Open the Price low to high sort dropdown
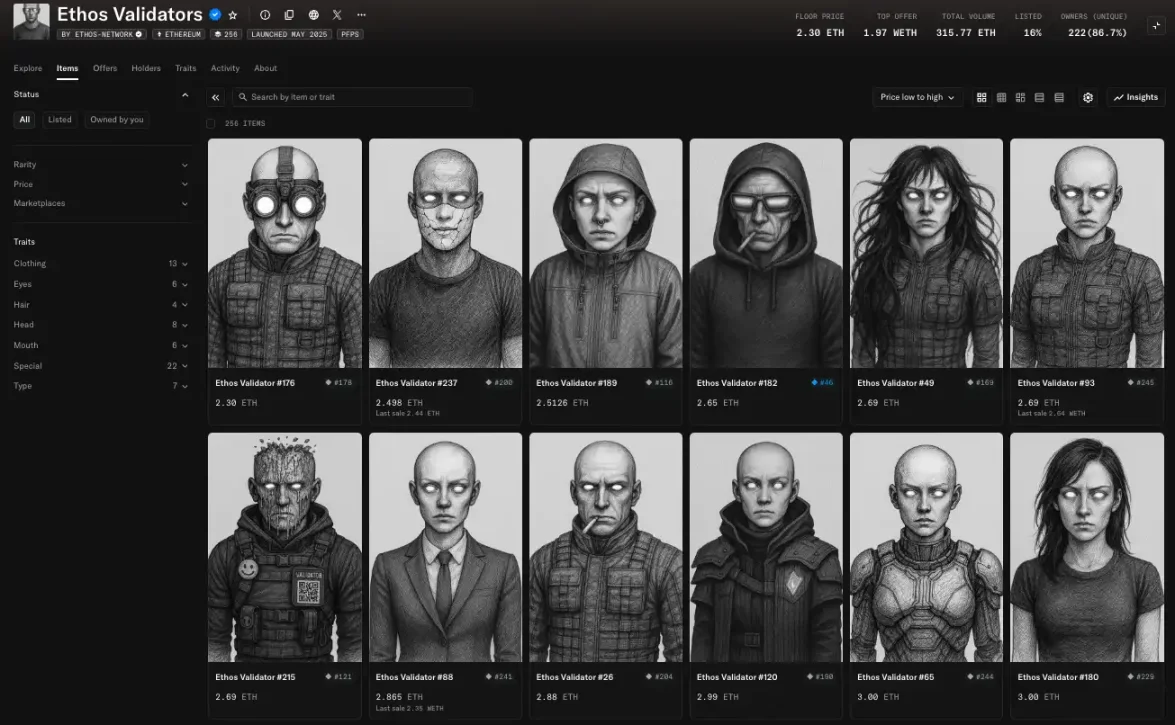The height and width of the screenshot is (725, 1175). [917, 97]
